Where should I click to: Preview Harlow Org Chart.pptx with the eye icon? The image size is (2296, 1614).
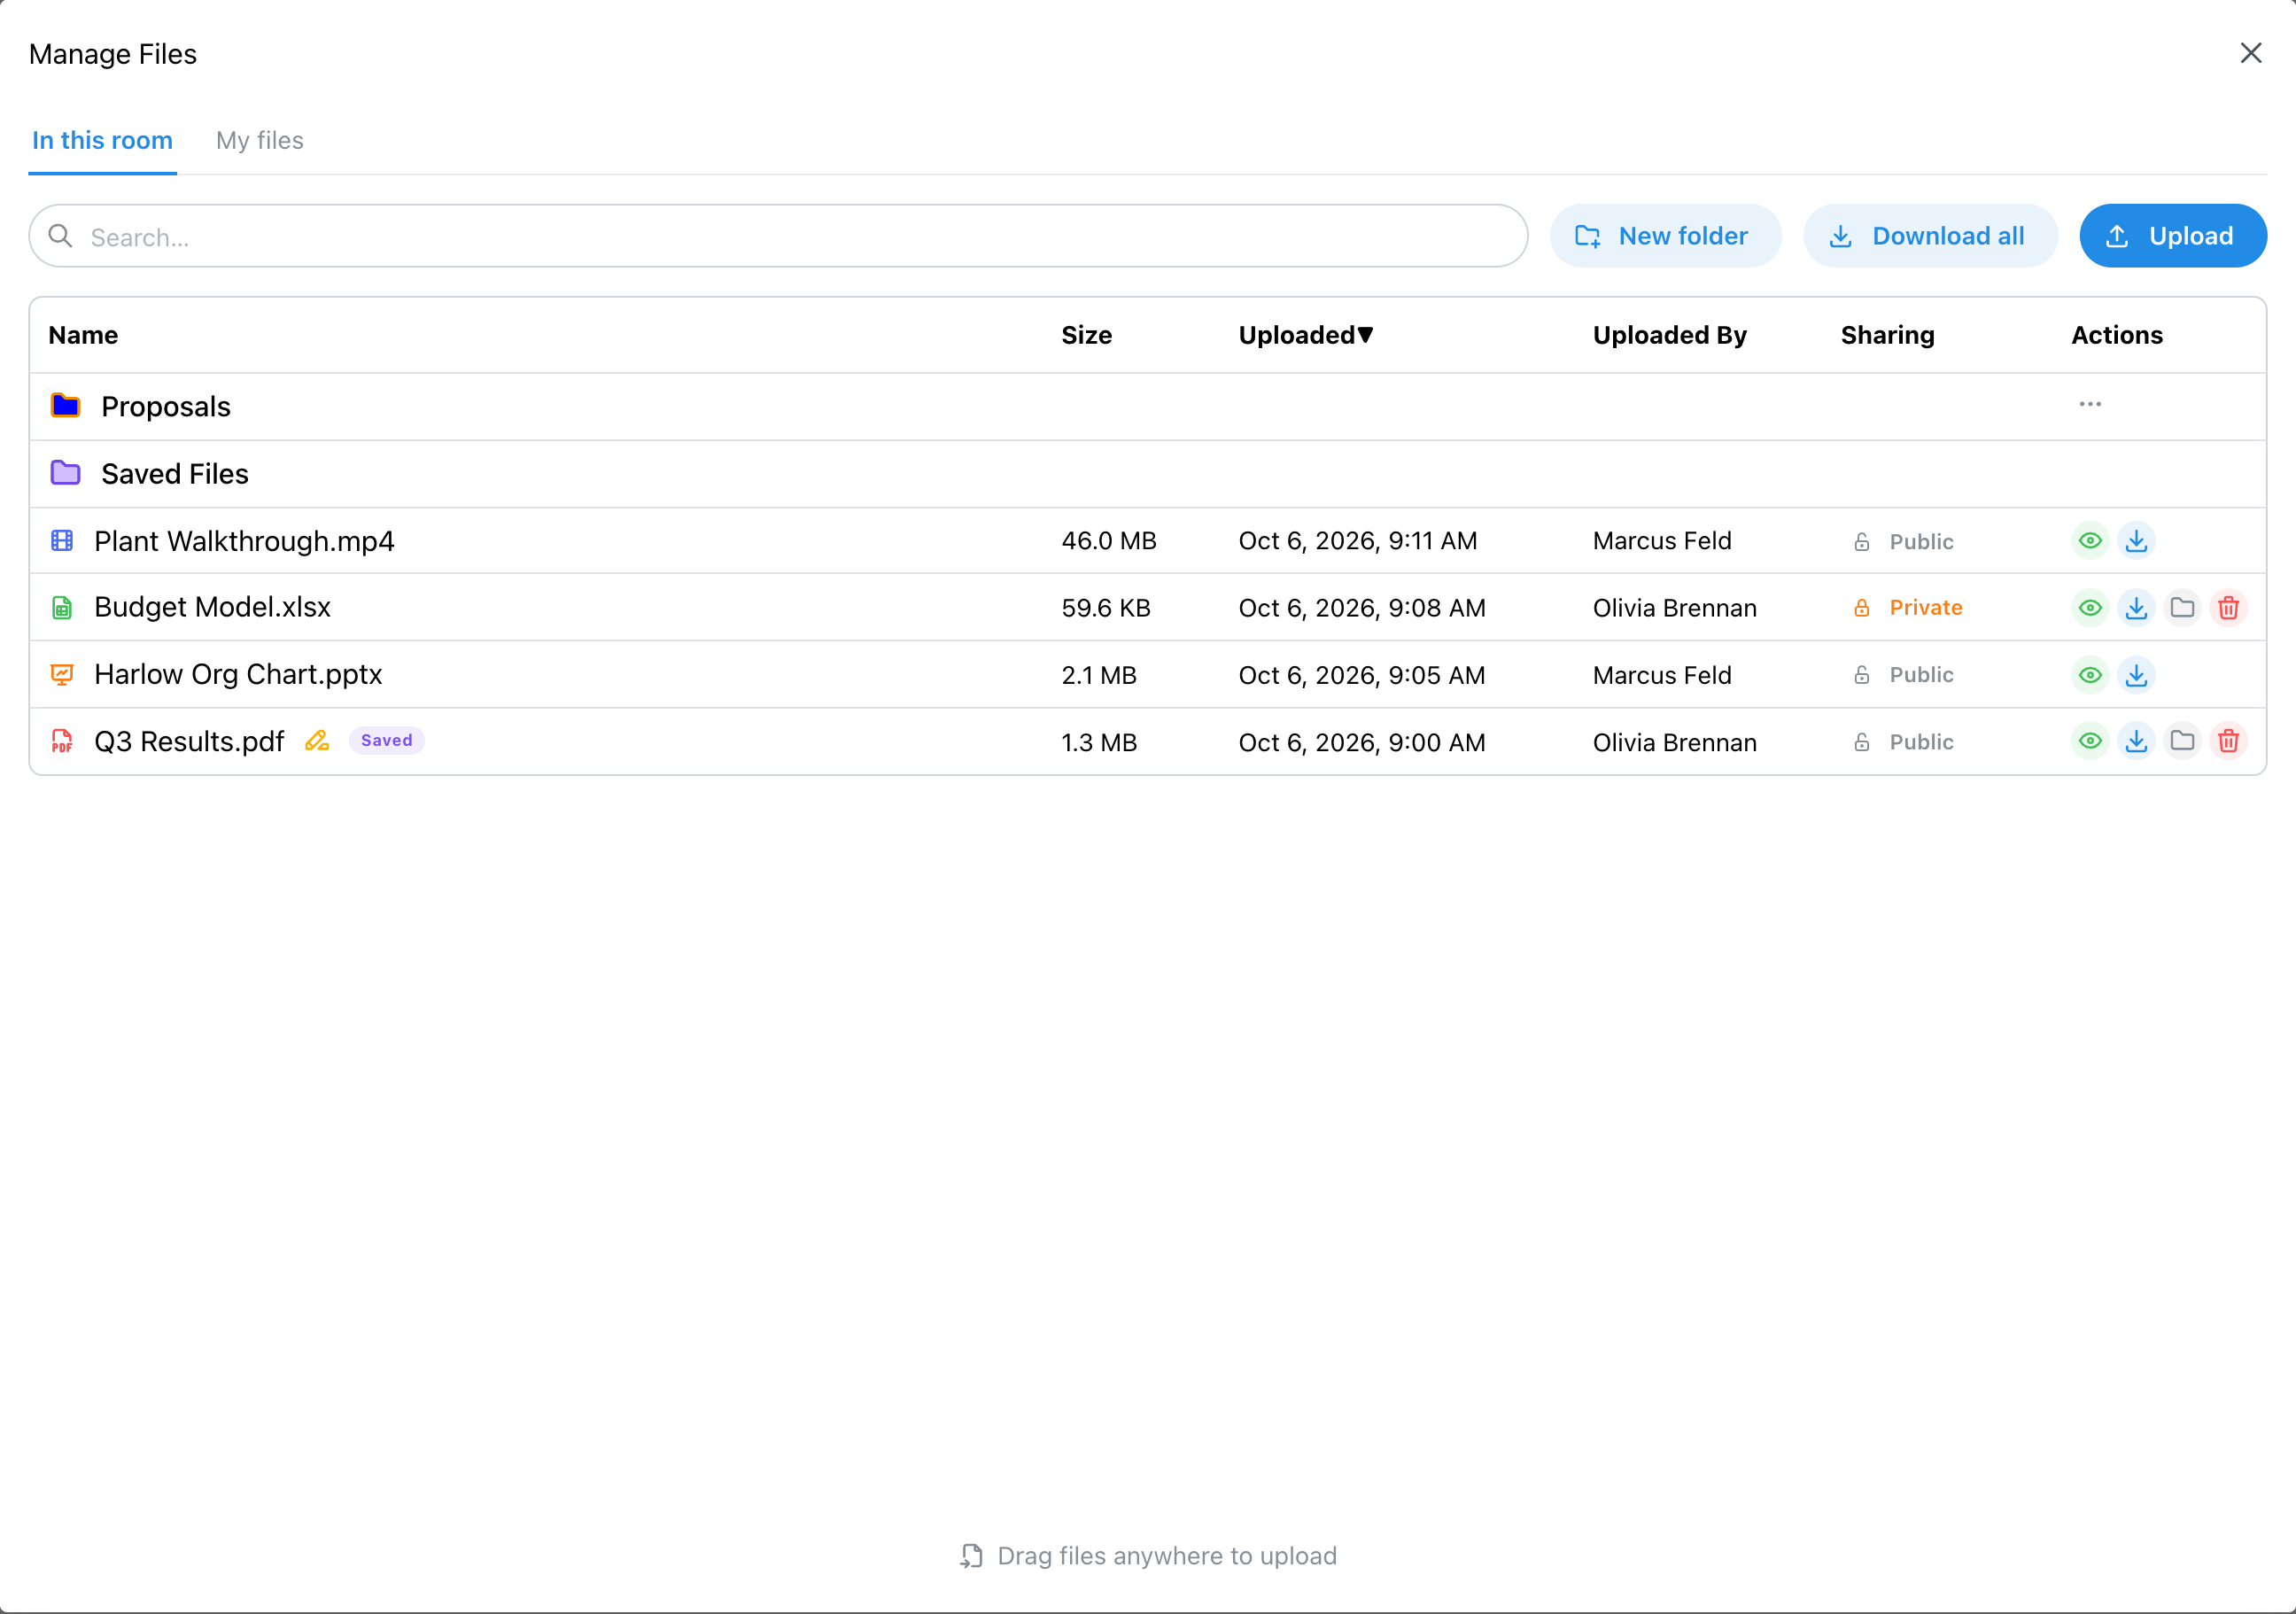tap(2090, 675)
